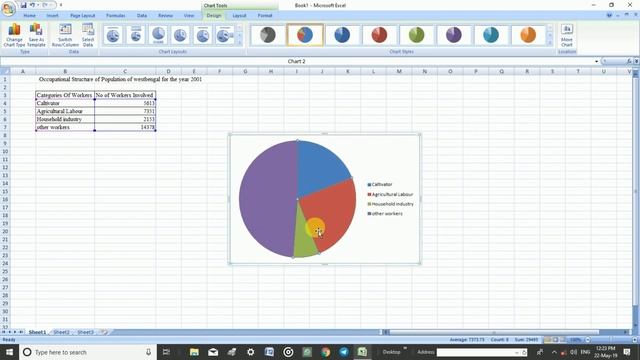This screenshot has width=640, height=360.
Task: Open Excel Help icon
Action: tap(609, 15)
